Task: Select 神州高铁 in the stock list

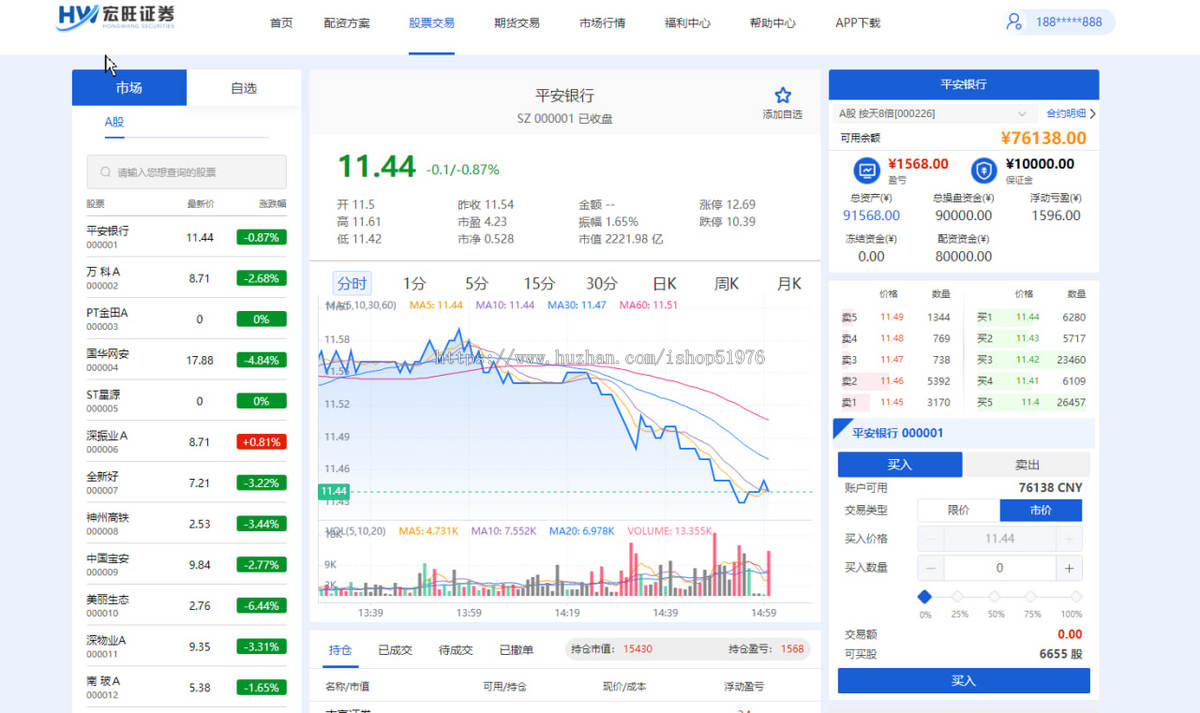Action: 186,524
